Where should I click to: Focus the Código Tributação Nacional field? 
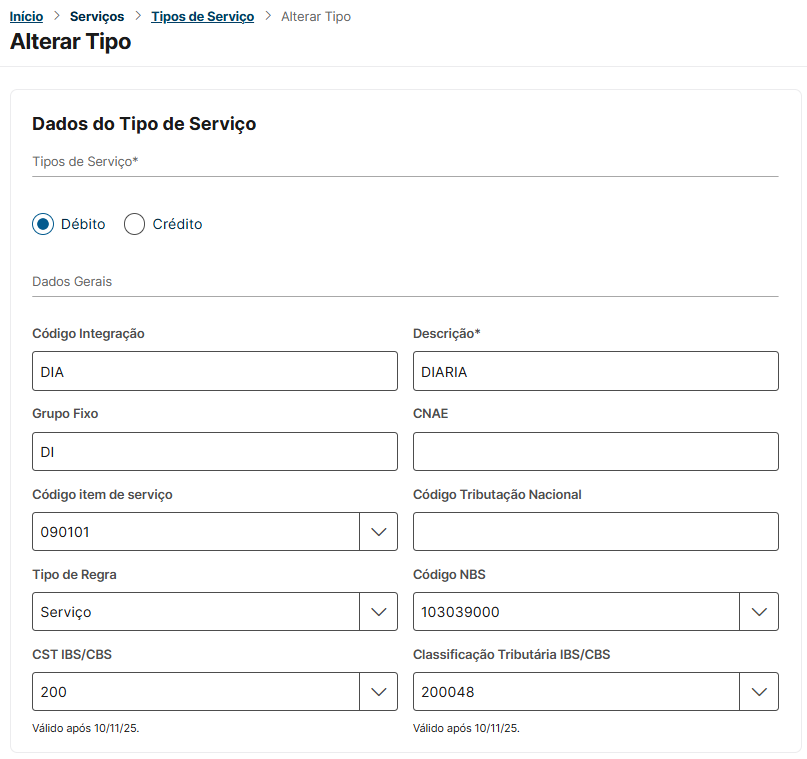point(595,532)
